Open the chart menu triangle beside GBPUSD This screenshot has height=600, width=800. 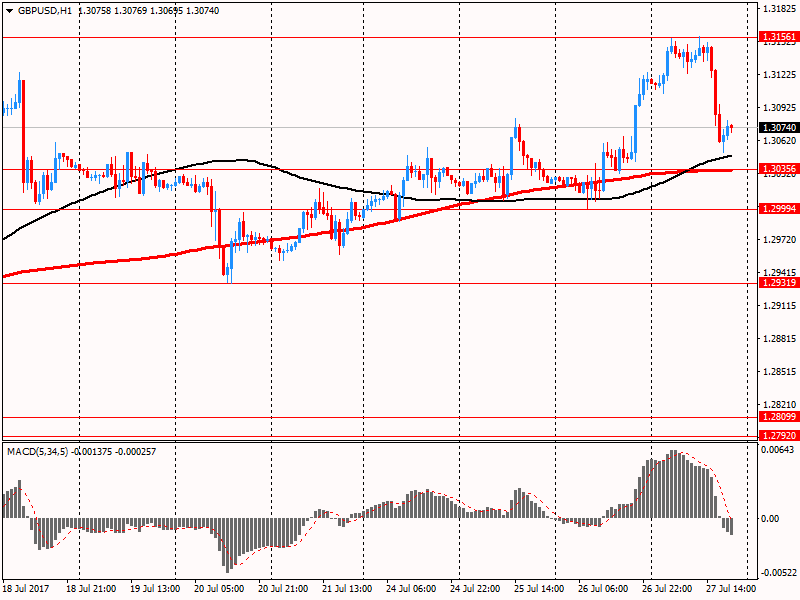(x=9, y=11)
